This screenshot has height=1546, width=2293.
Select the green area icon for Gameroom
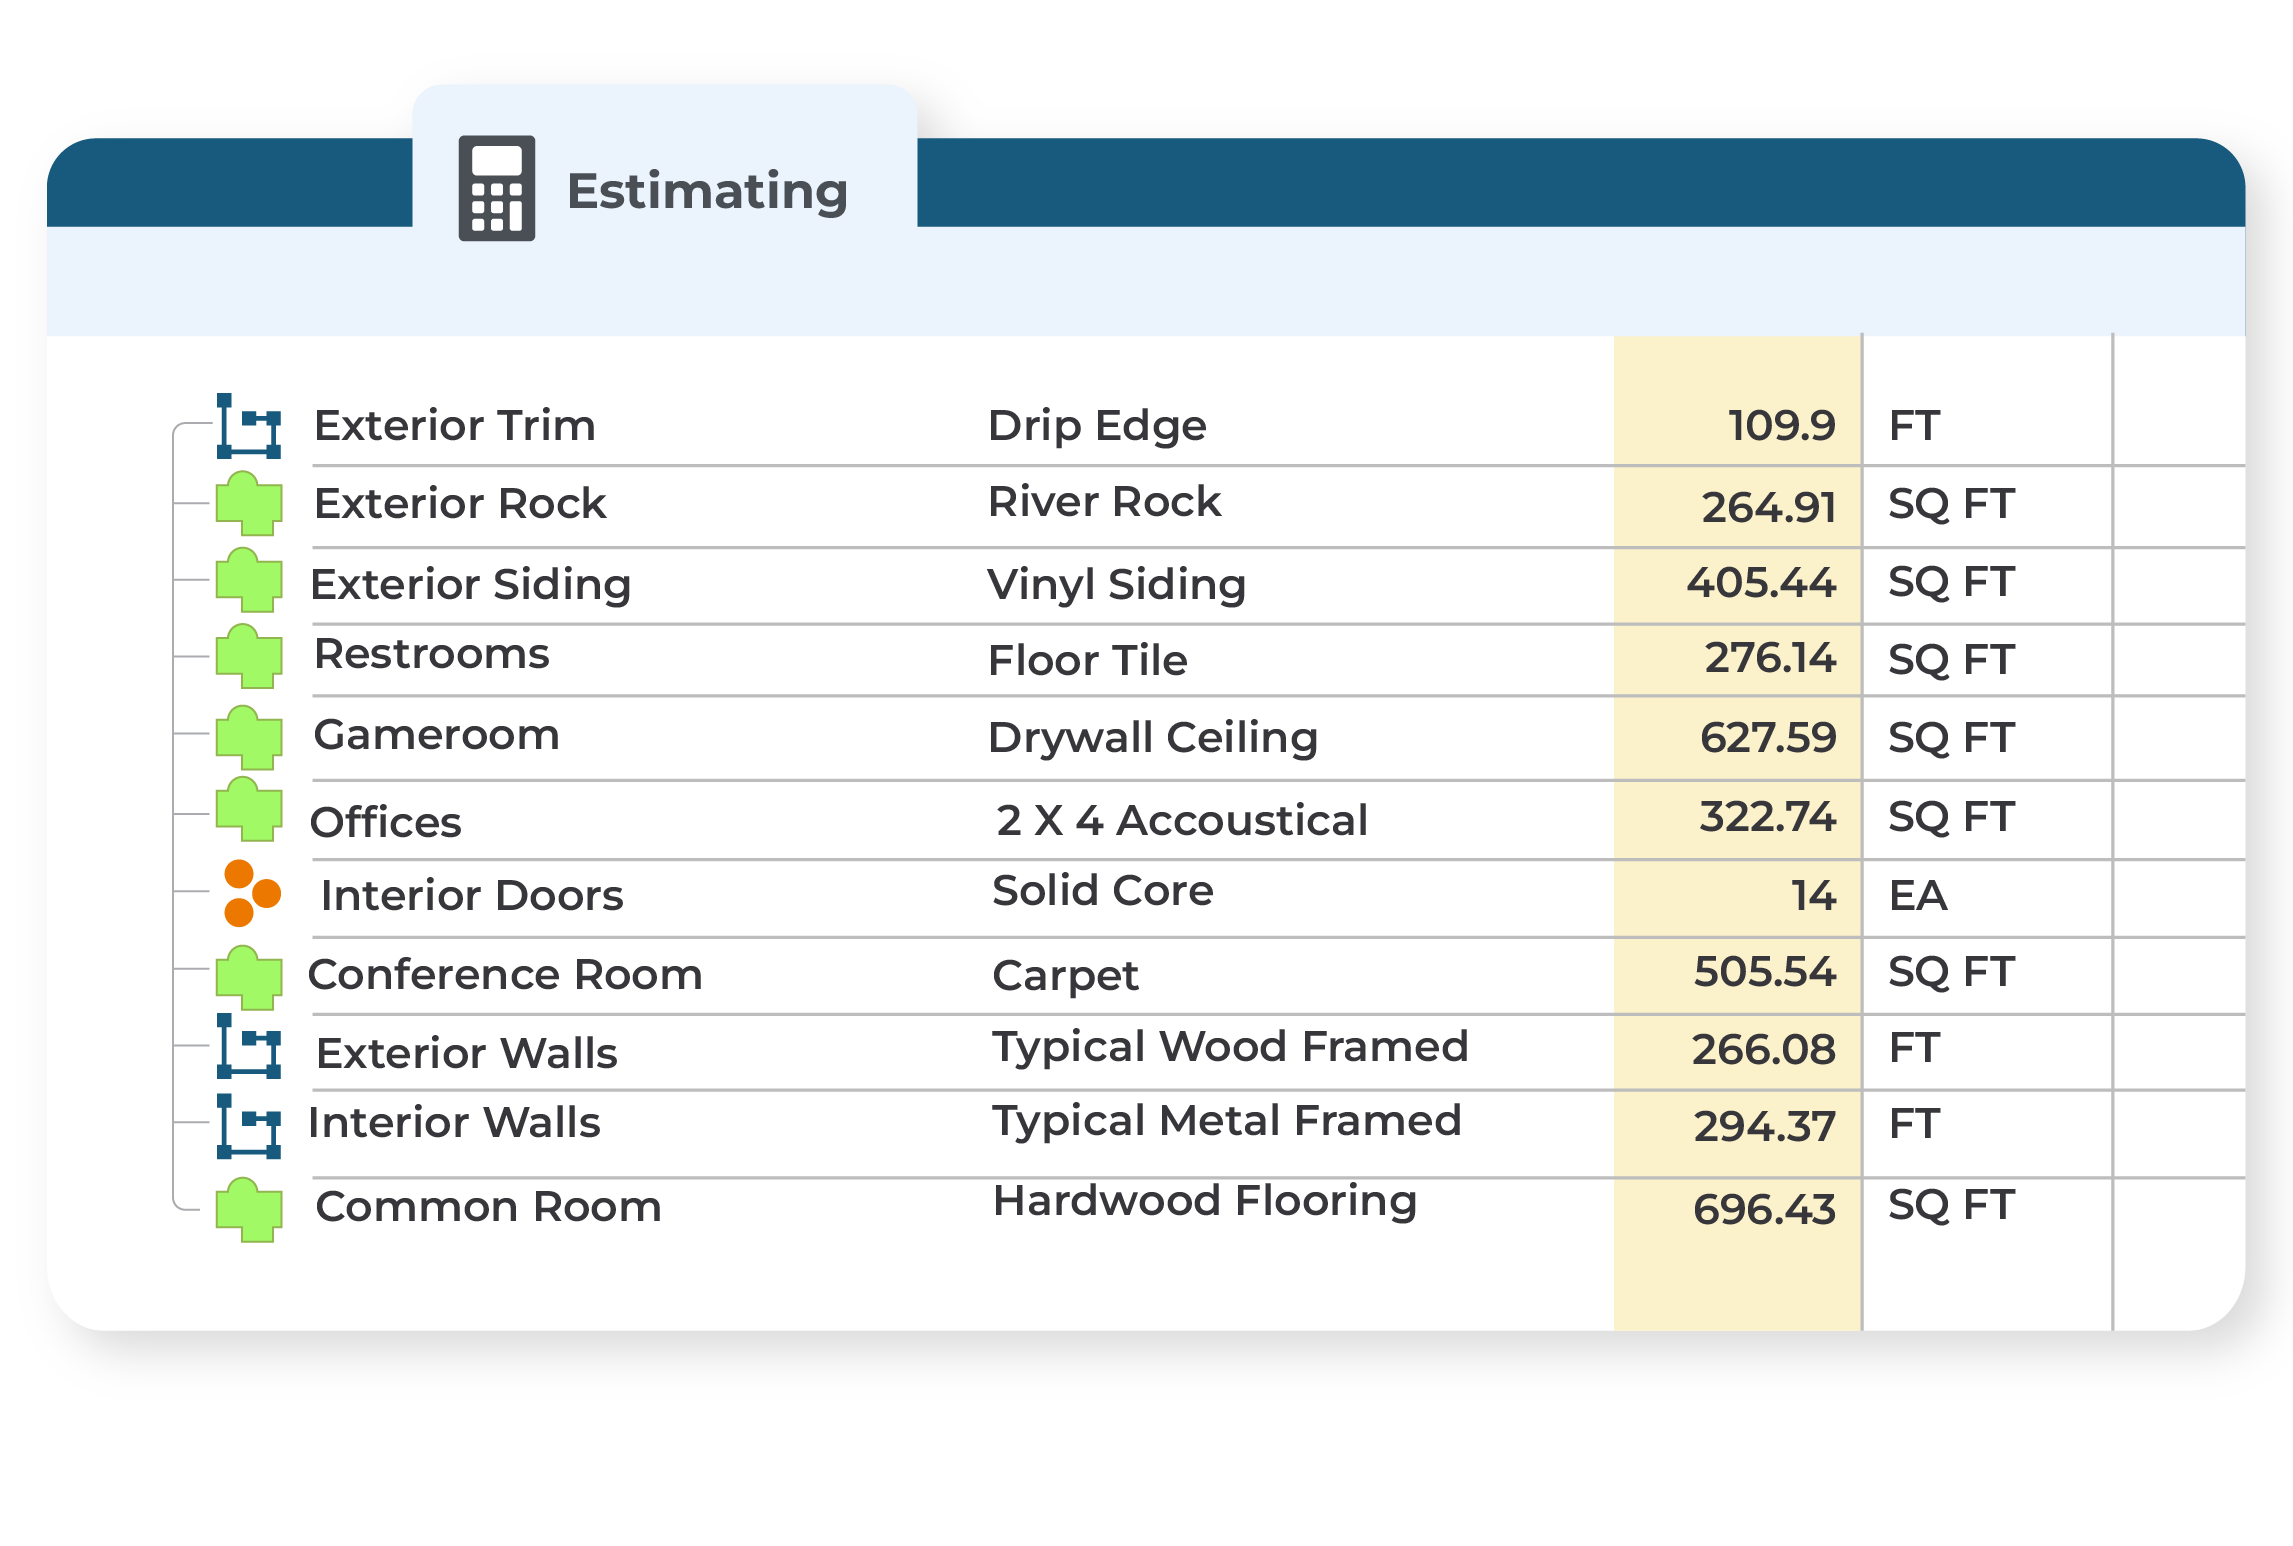point(247,737)
